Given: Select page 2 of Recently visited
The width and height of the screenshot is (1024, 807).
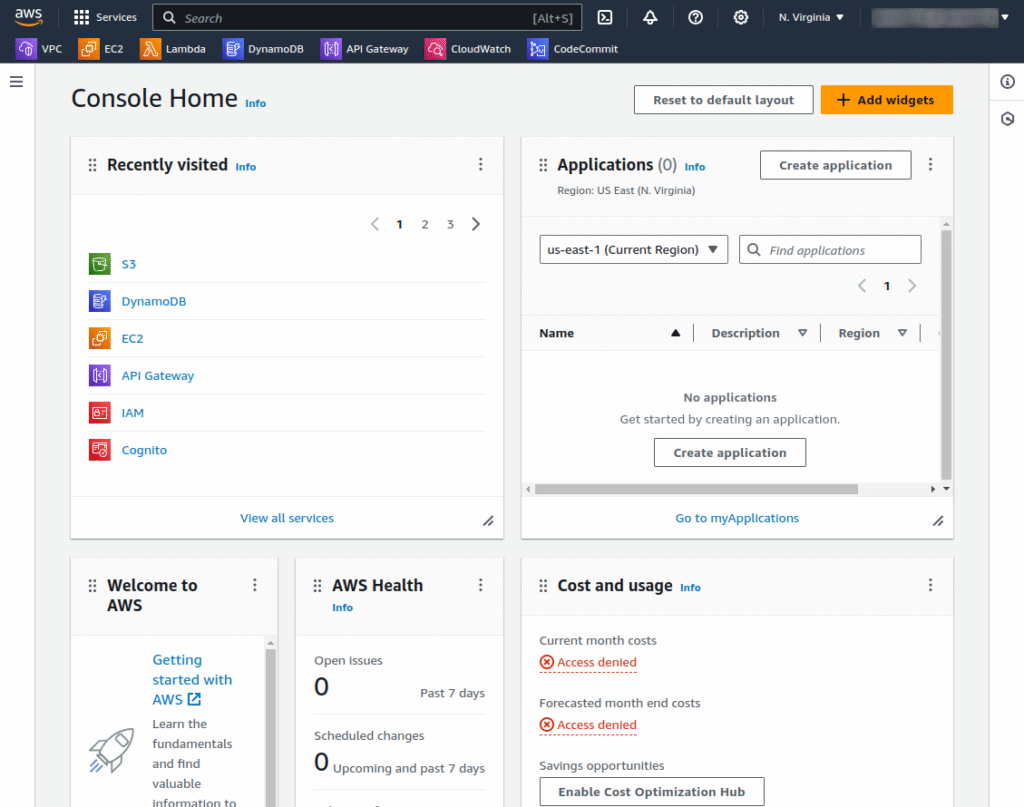Looking at the screenshot, I should tap(425, 225).
